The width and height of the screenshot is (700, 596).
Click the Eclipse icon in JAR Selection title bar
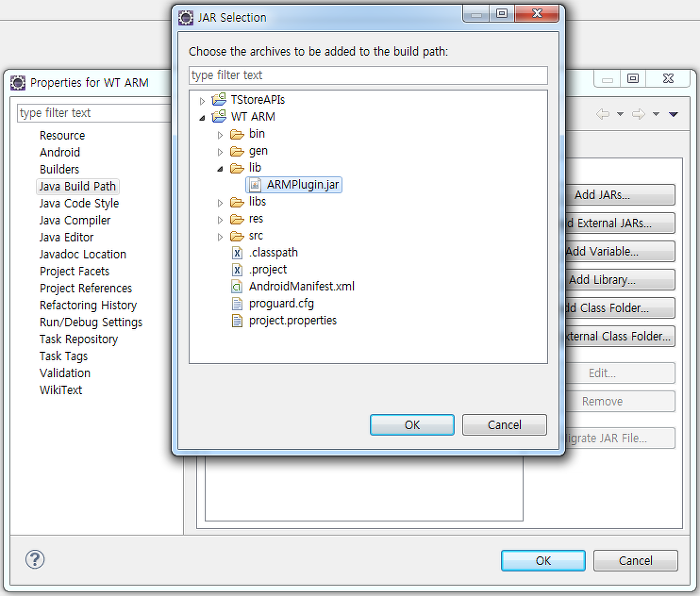pyautogui.click(x=186, y=18)
